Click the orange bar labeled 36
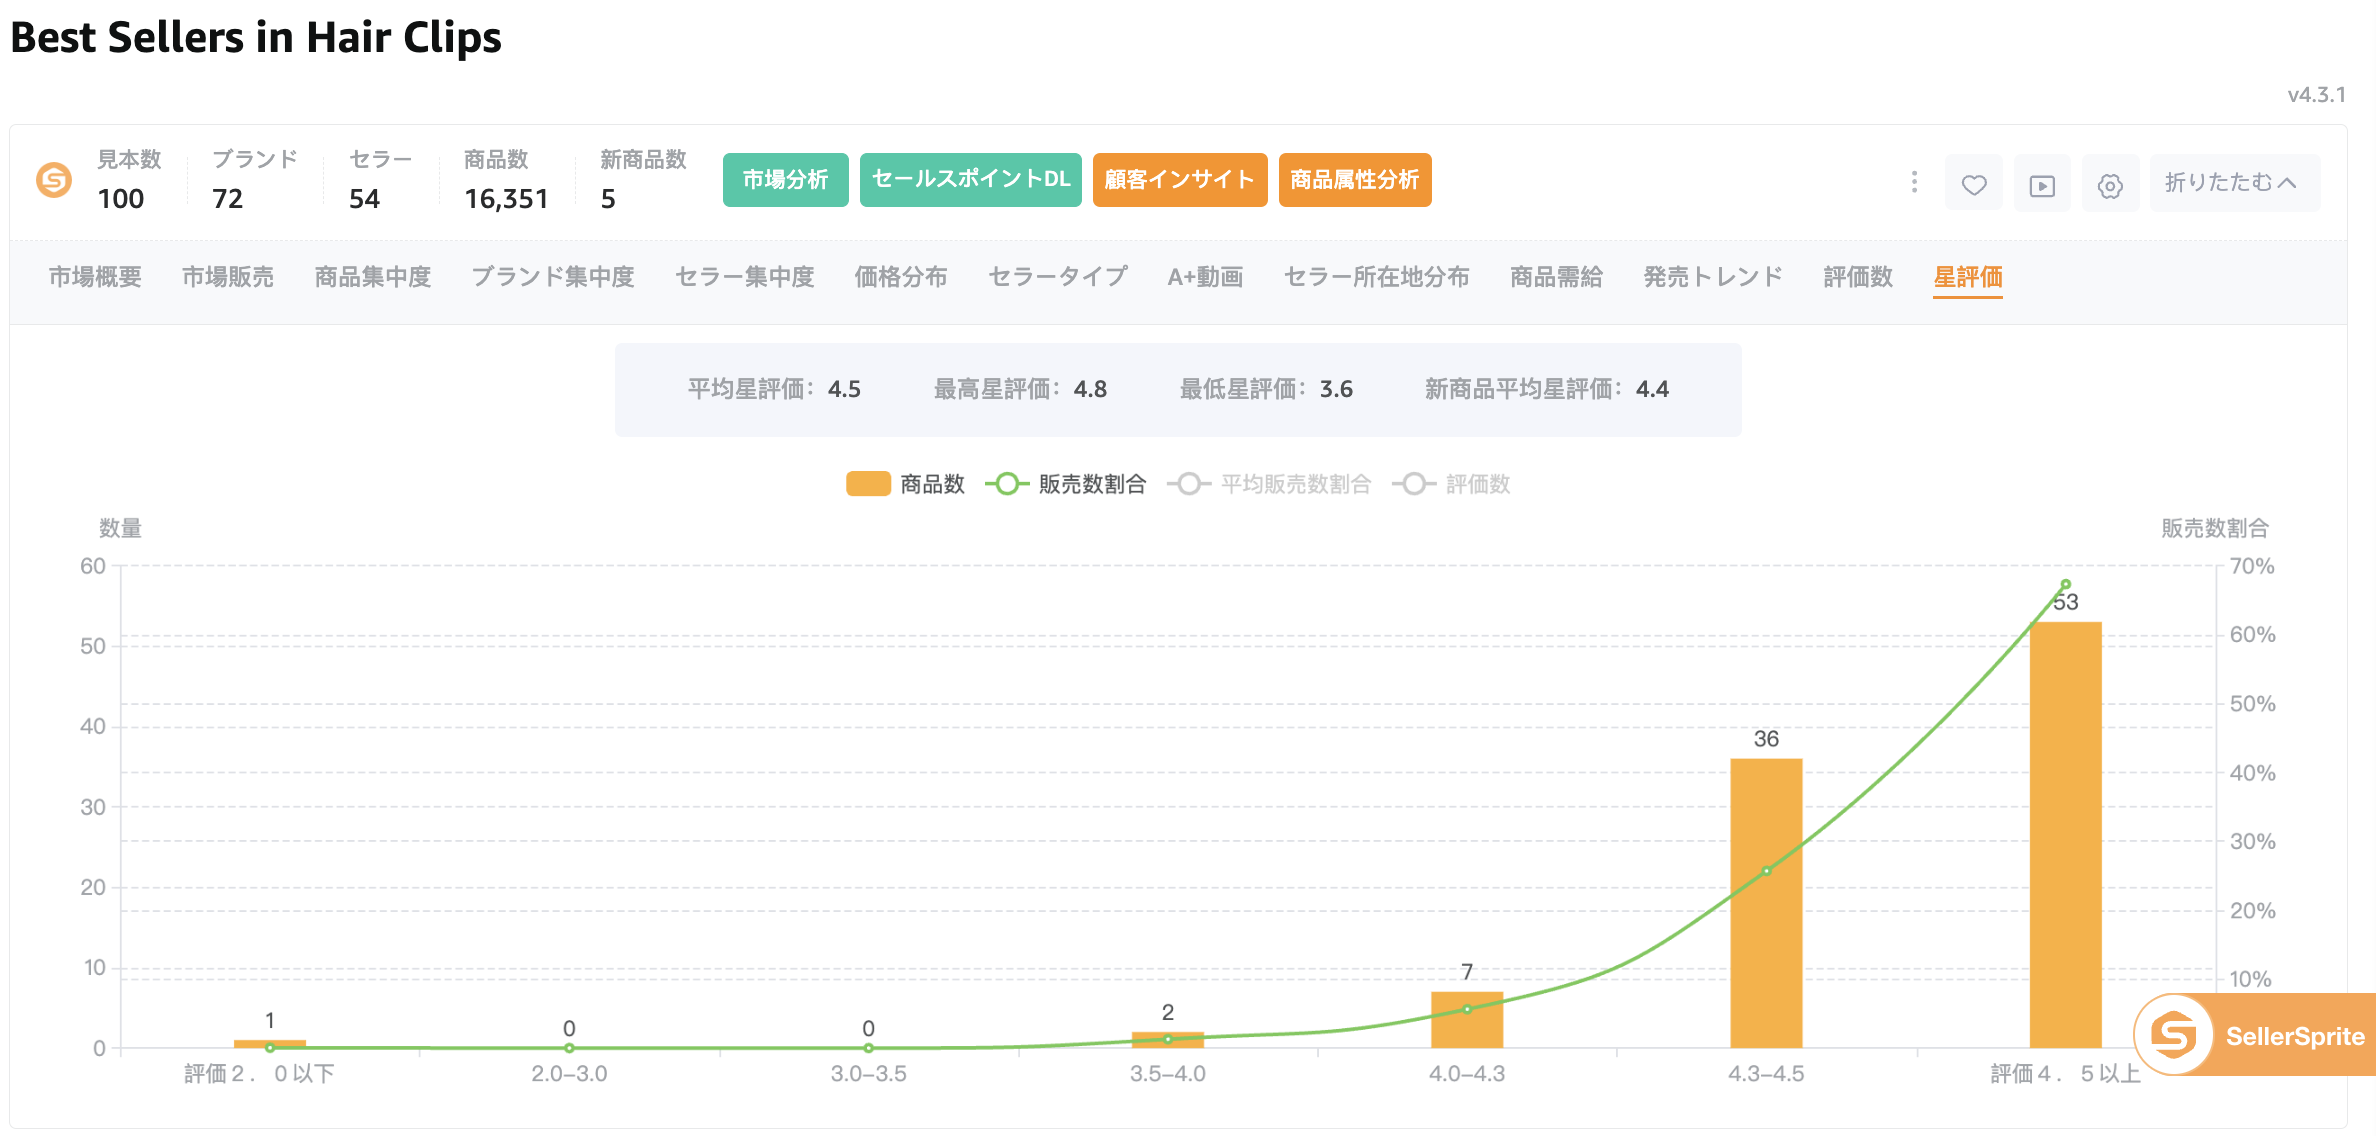 coord(1766,903)
